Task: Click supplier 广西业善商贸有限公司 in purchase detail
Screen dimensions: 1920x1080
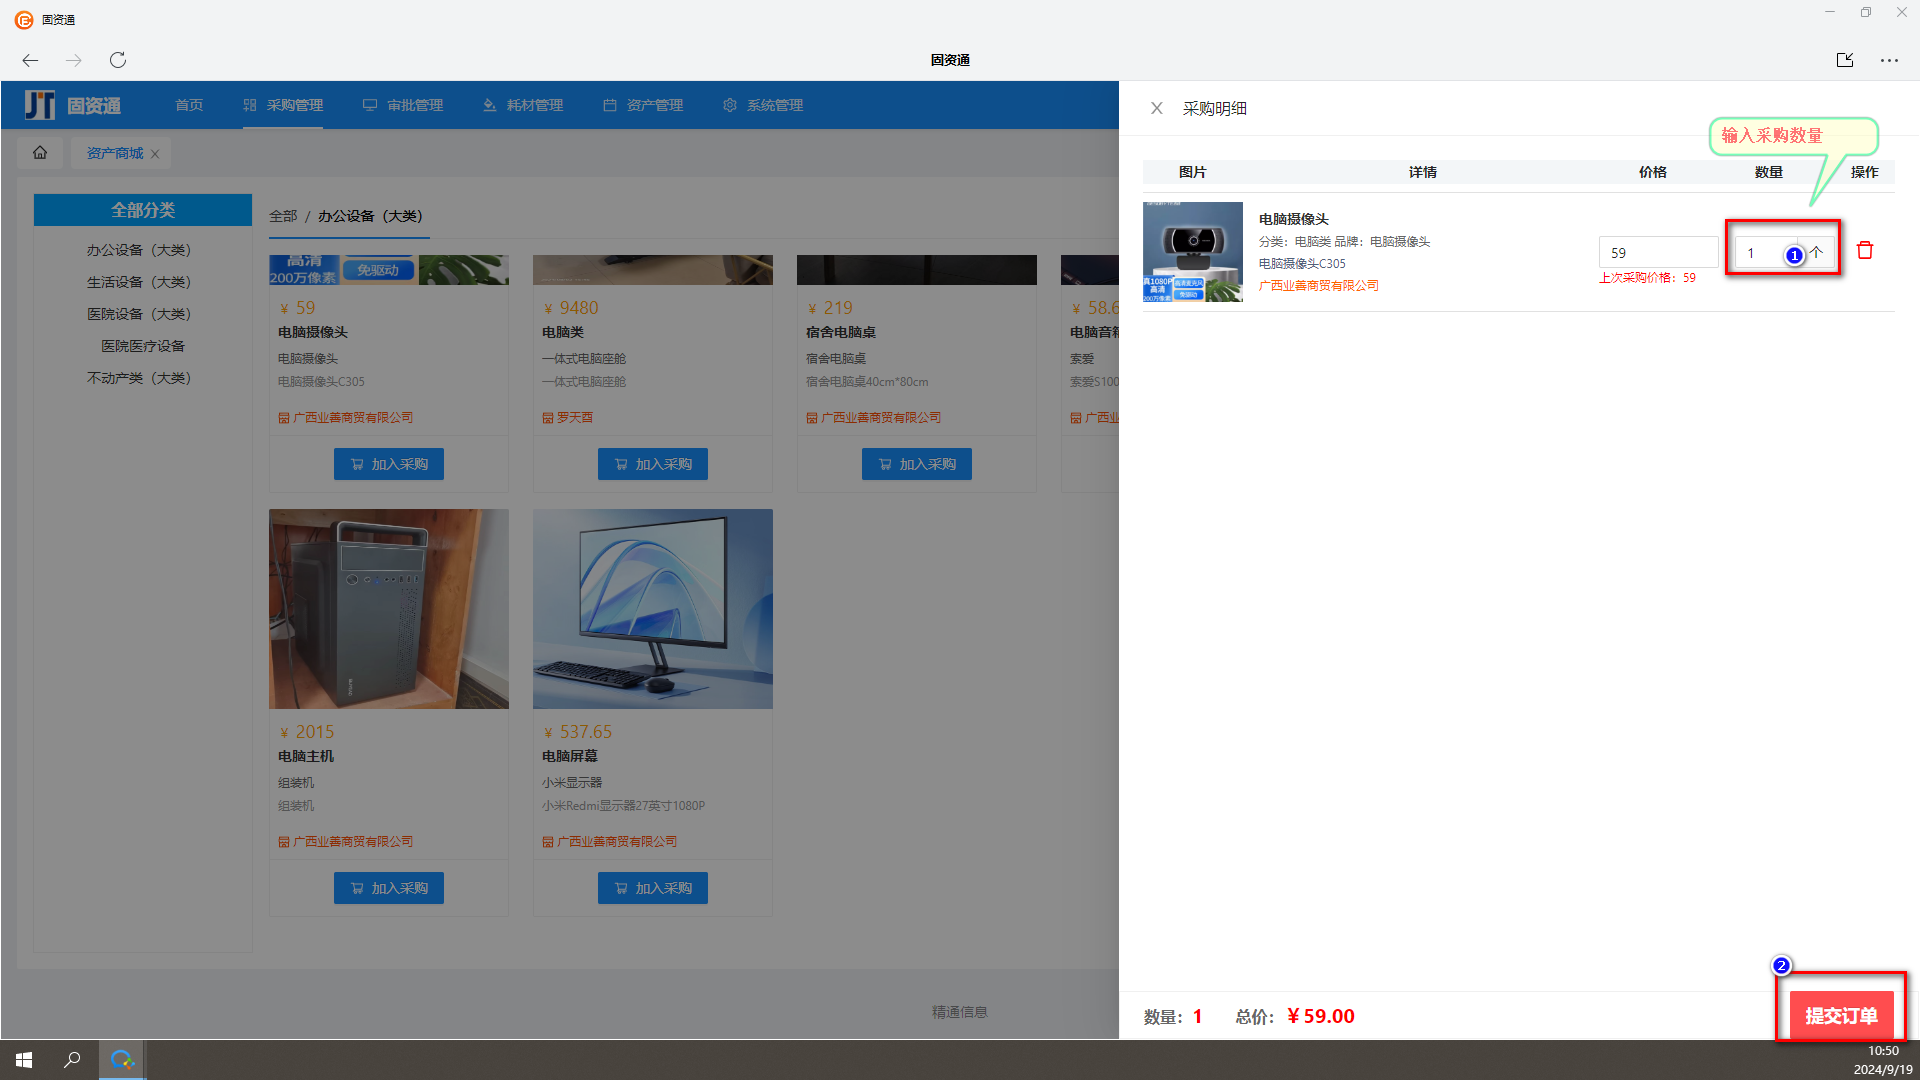Action: click(1318, 286)
